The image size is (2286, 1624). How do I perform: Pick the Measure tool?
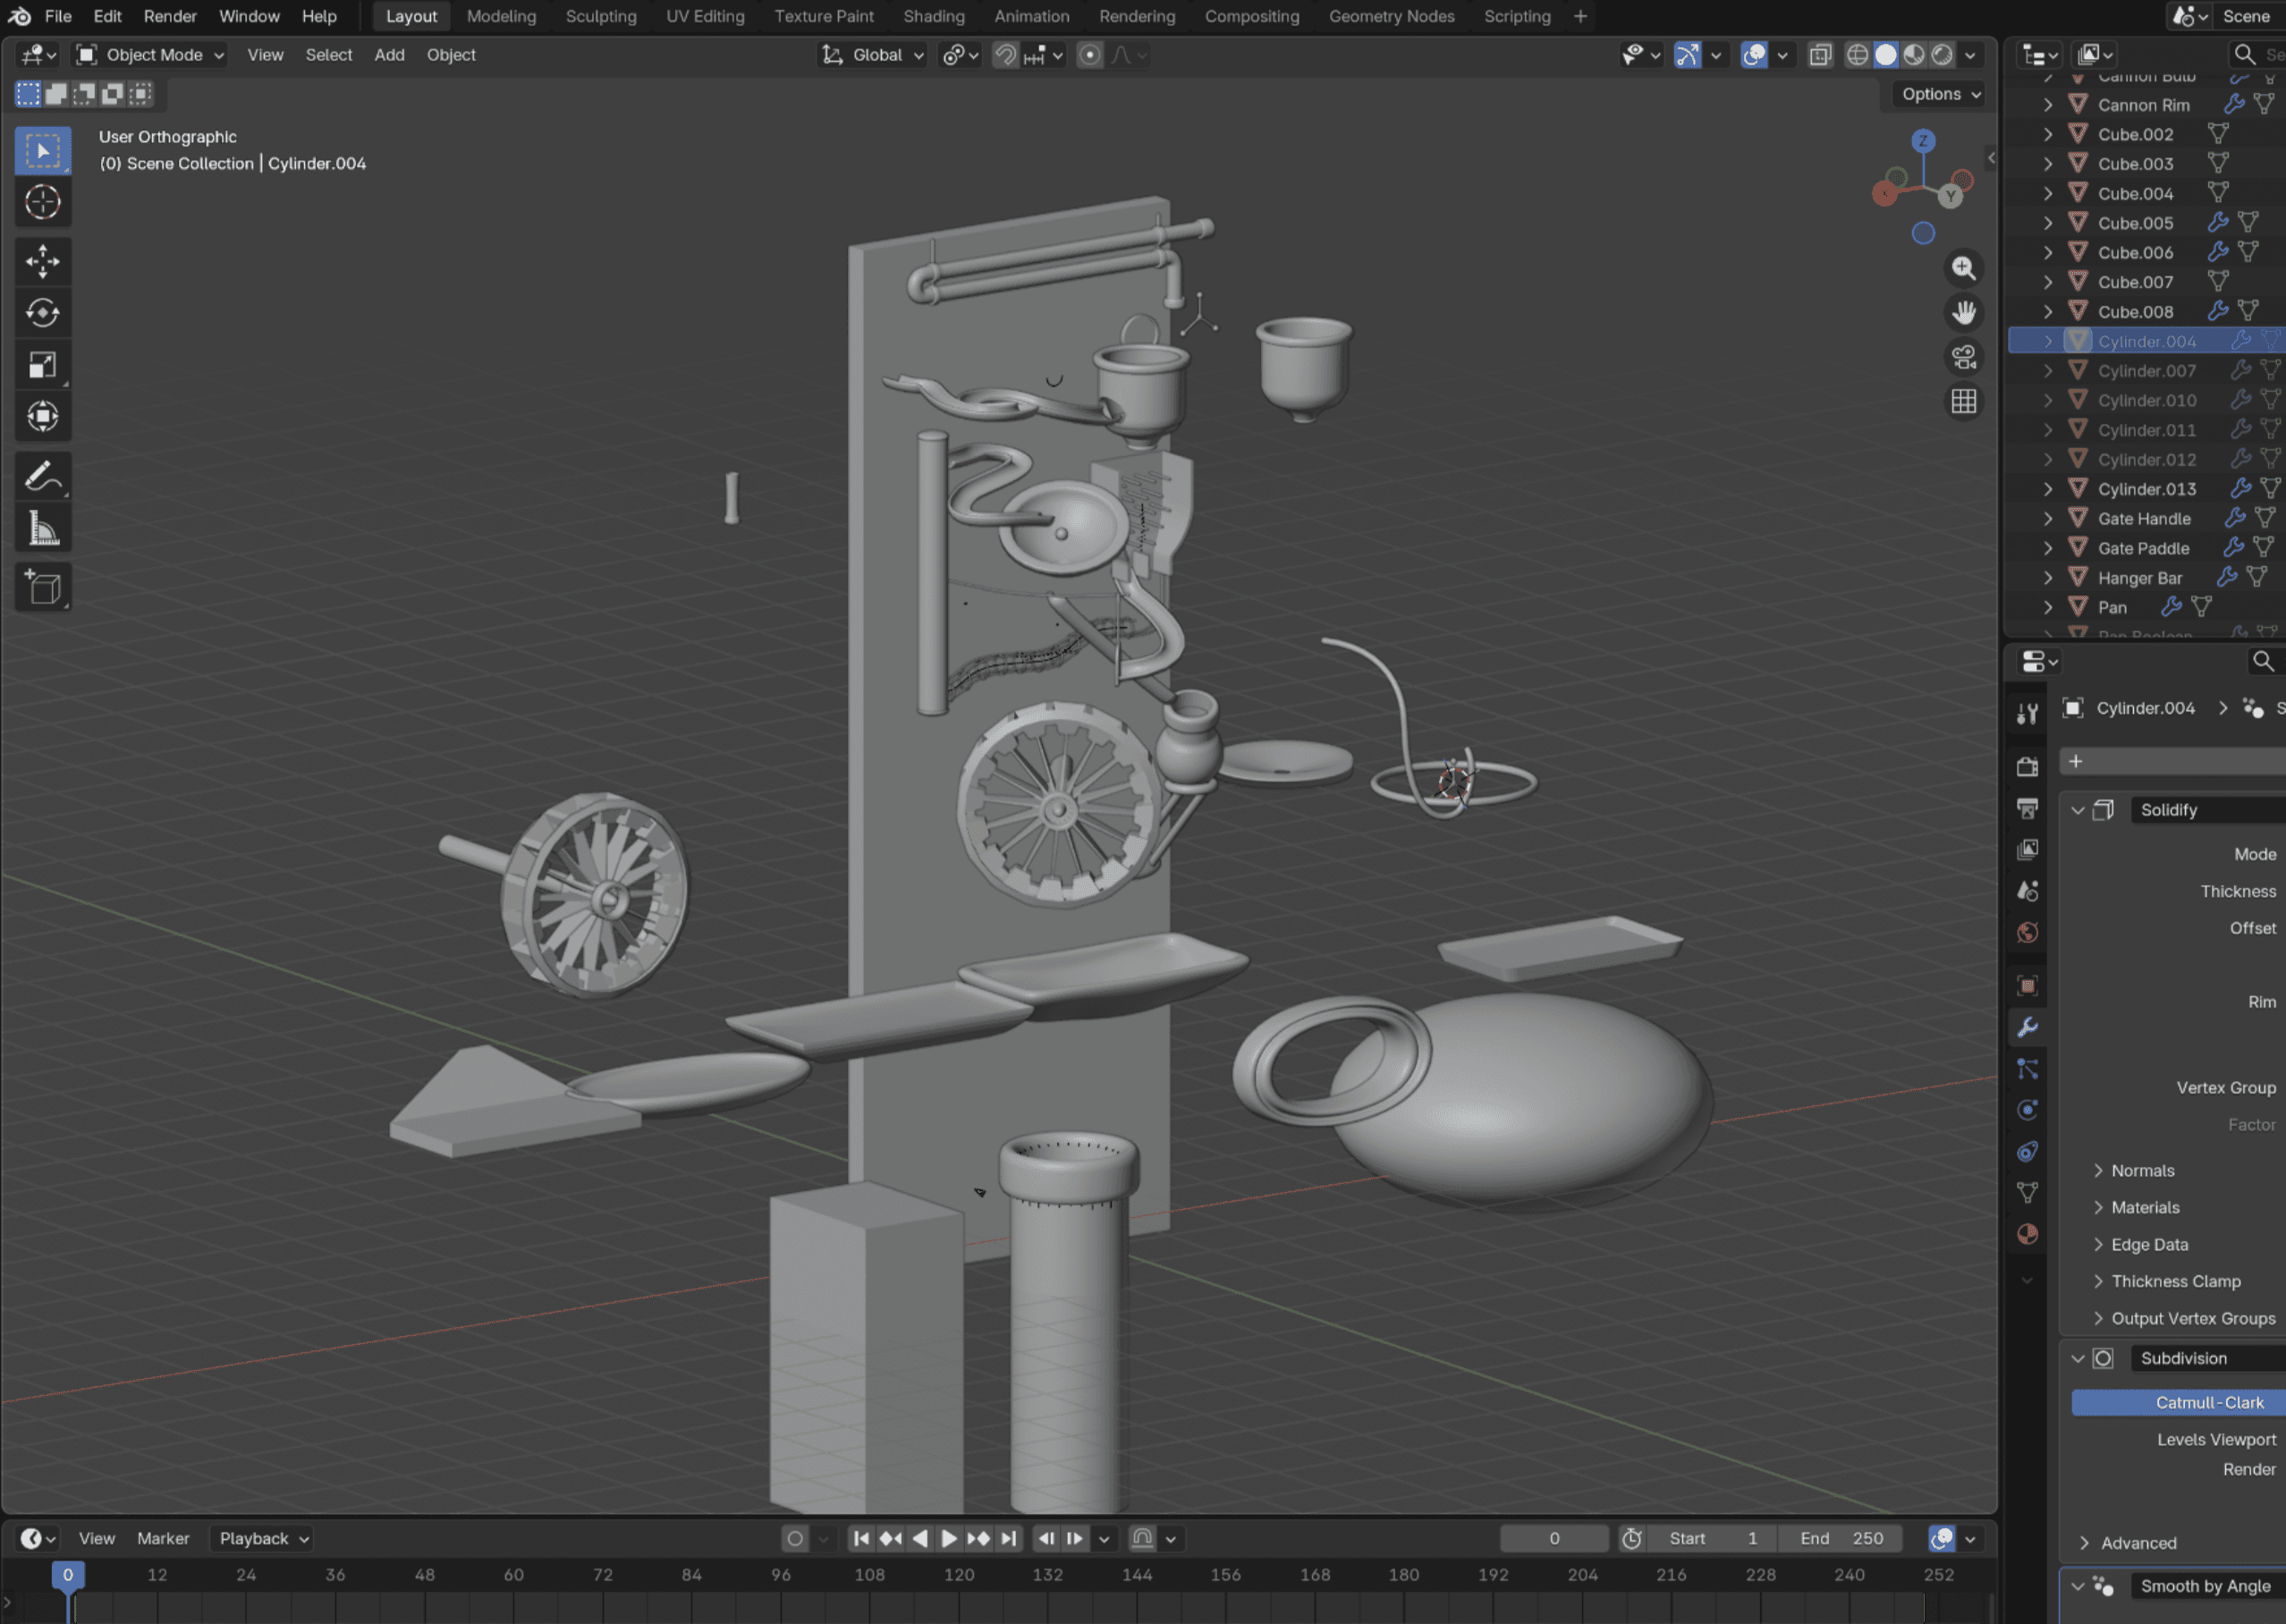pyautogui.click(x=42, y=528)
